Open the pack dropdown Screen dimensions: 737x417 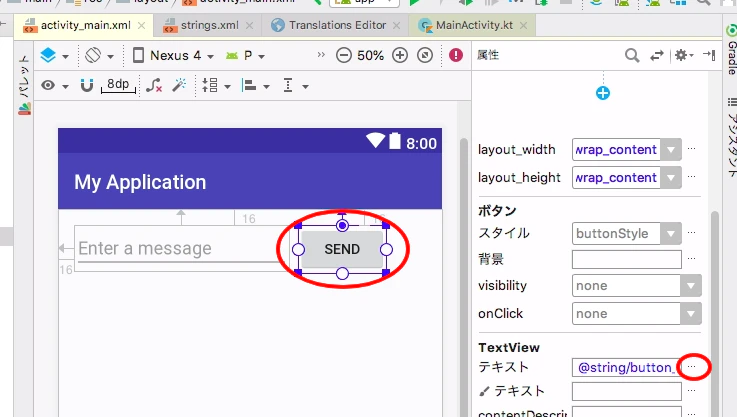click(216, 86)
